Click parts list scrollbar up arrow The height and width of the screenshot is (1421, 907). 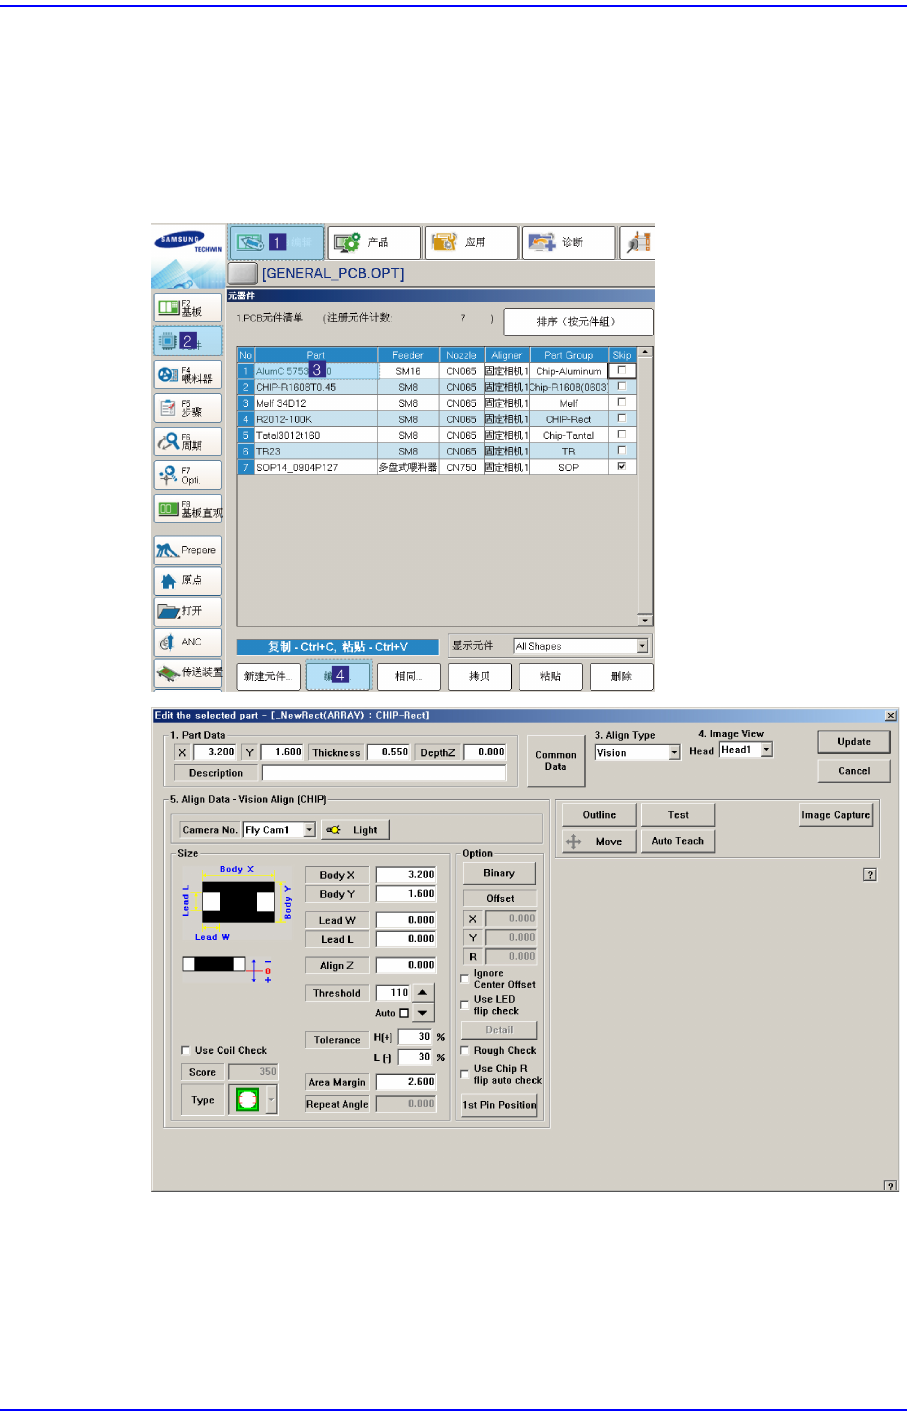point(645,353)
